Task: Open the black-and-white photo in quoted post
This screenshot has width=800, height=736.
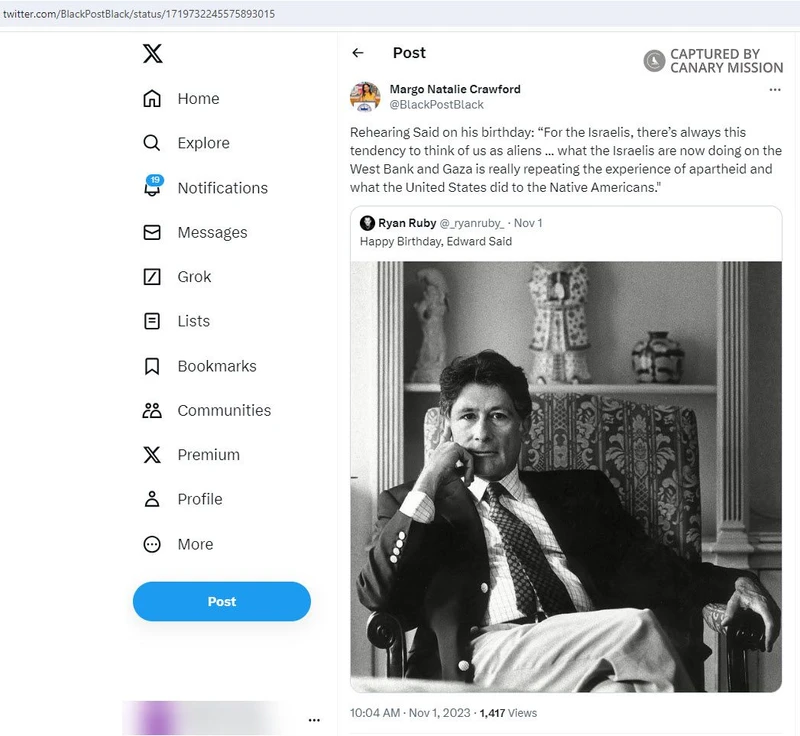Action: (x=566, y=475)
